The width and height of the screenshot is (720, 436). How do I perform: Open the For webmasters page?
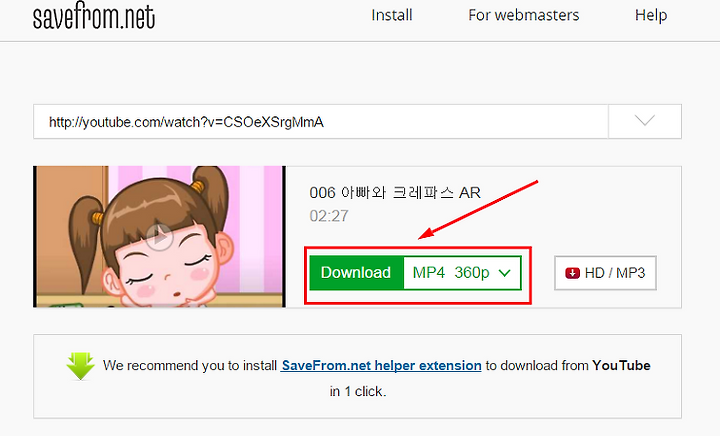[x=523, y=15]
